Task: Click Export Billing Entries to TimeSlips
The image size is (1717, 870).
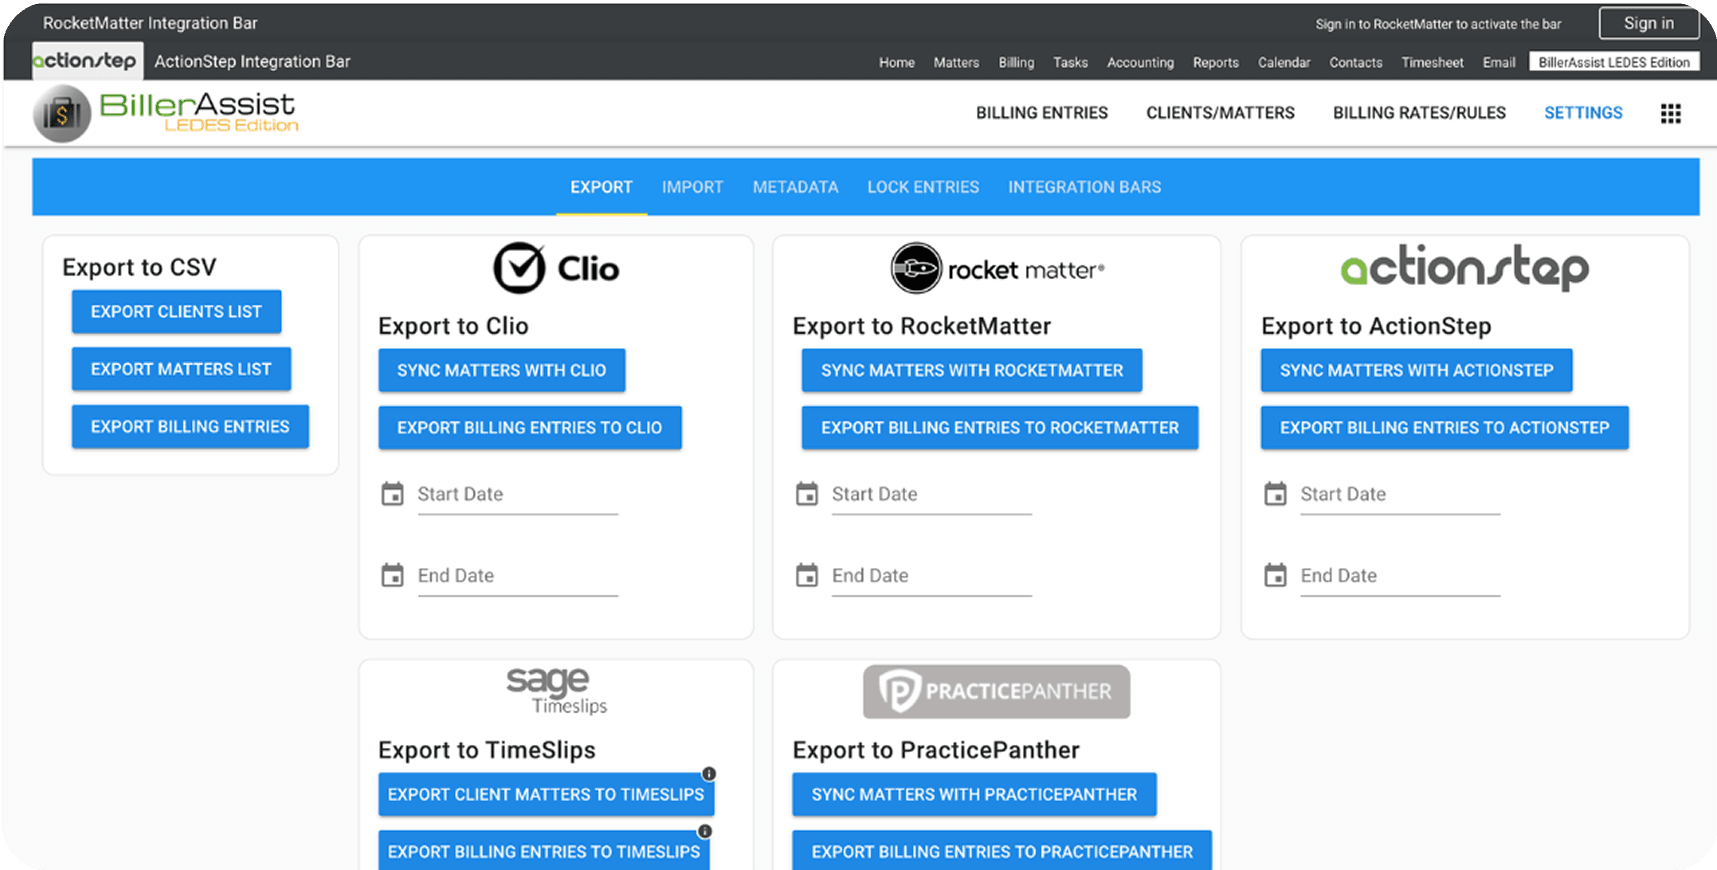Action: [x=544, y=850]
